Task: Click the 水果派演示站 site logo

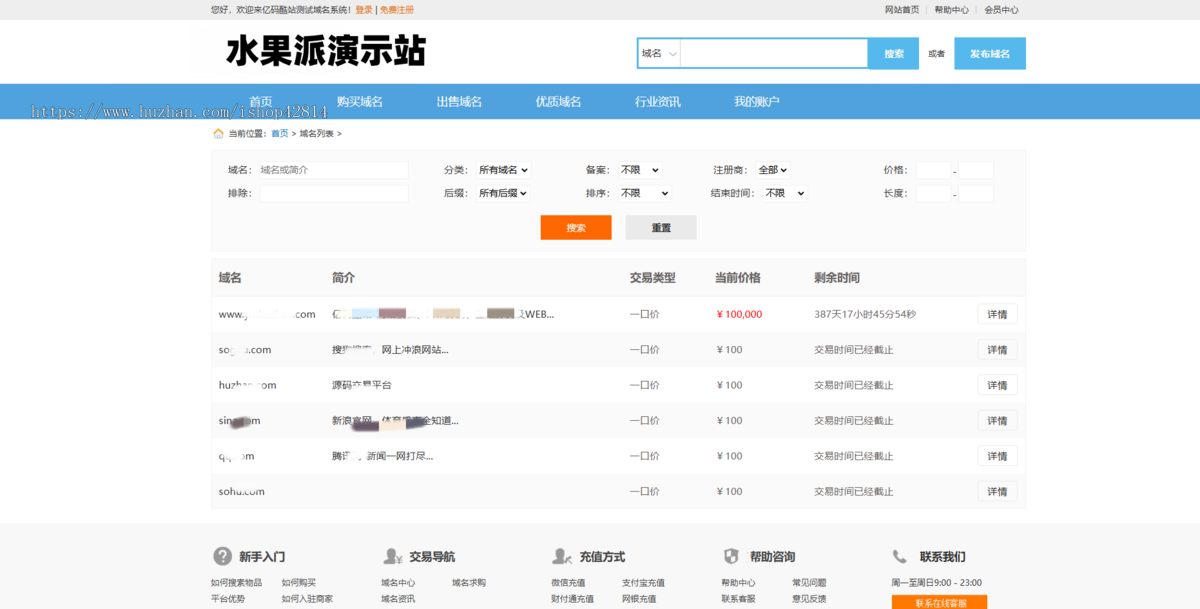Action: pyautogui.click(x=326, y=51)
